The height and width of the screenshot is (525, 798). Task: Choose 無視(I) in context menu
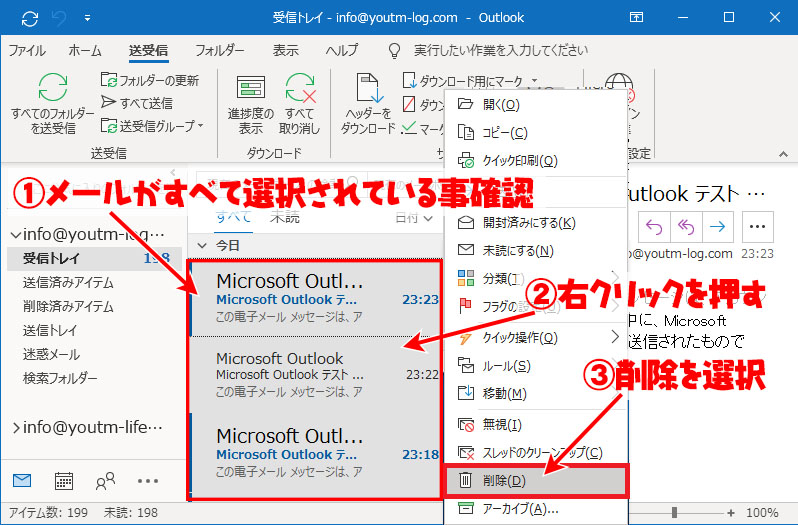coord(535,424)
